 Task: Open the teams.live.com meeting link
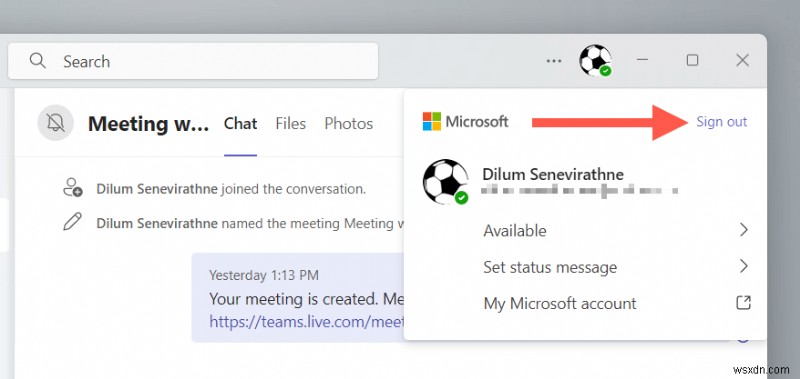point(307,321)
